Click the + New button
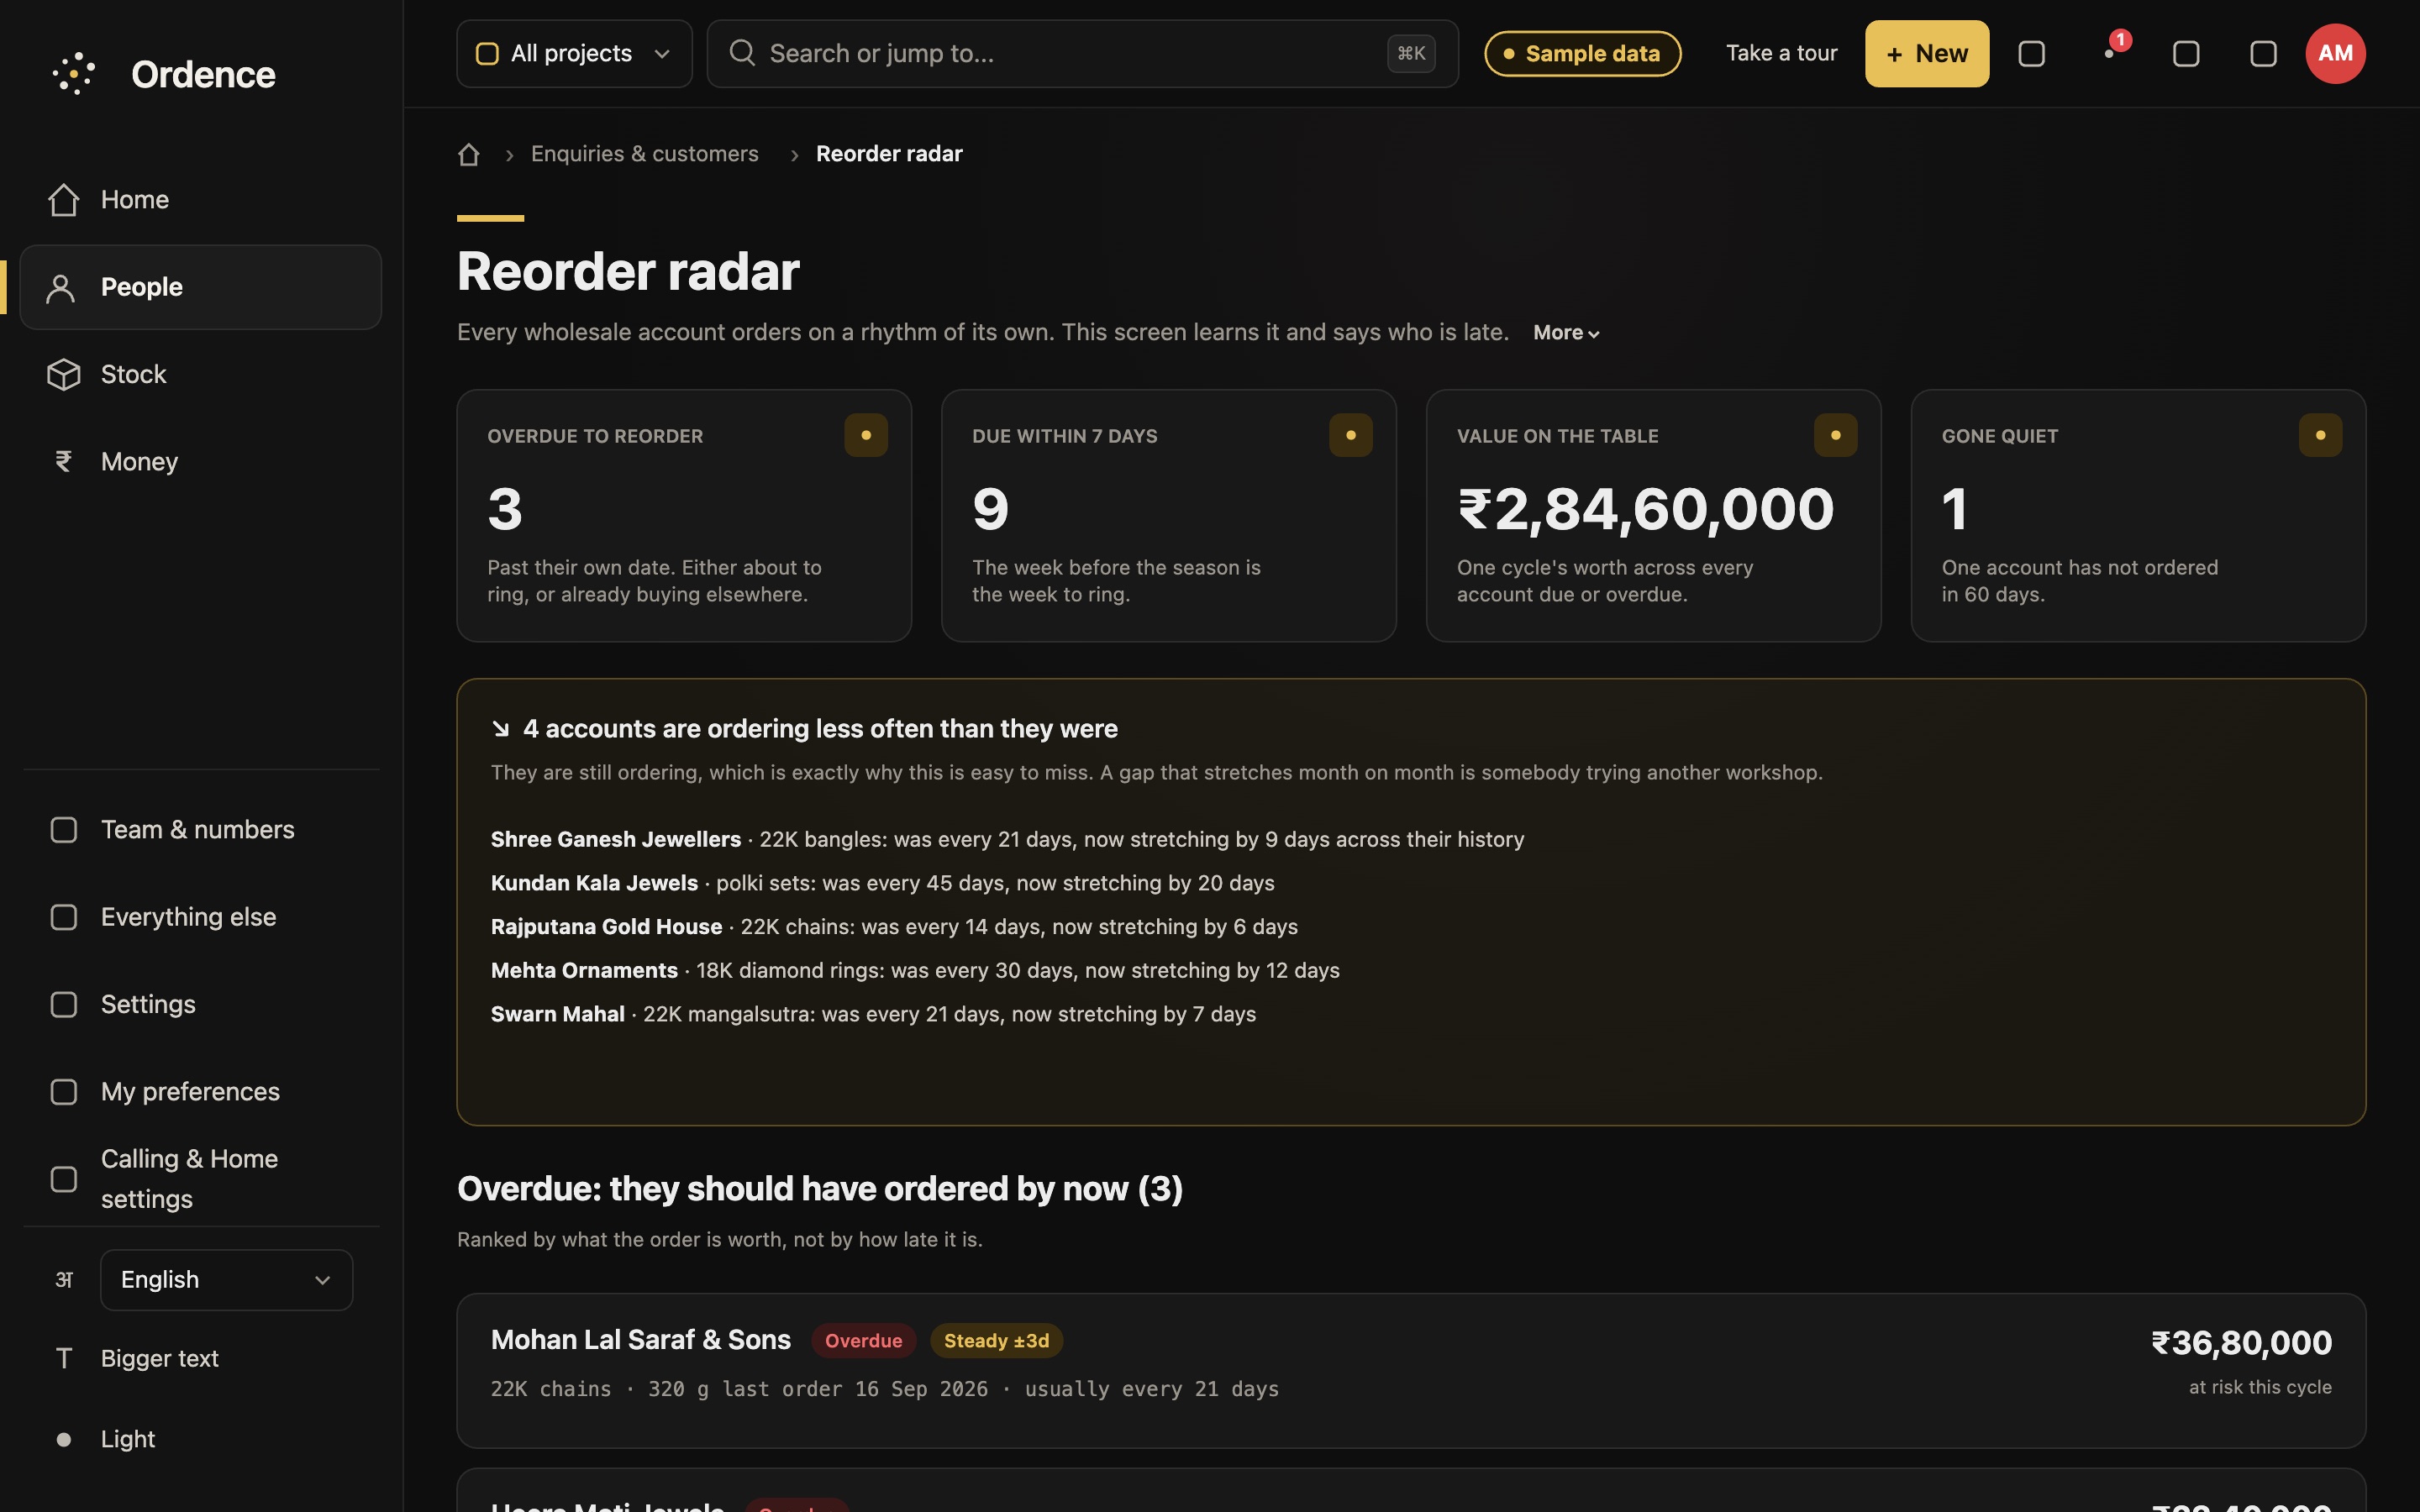Screen dimensions: 2420x1512 (x=1926, y=54)
